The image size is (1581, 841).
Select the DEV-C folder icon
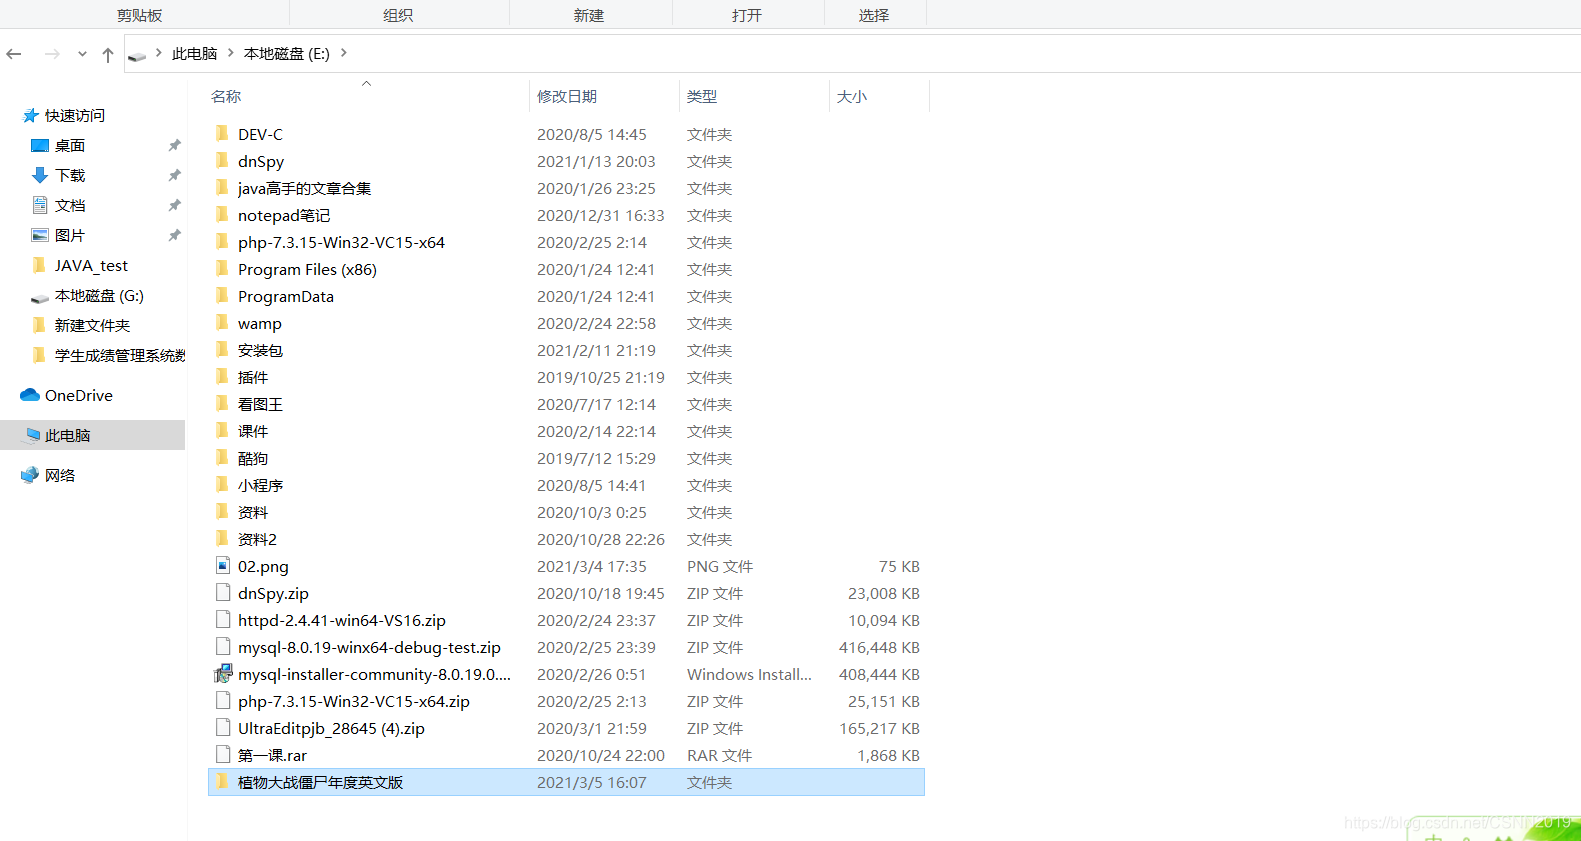coord(222,133)
